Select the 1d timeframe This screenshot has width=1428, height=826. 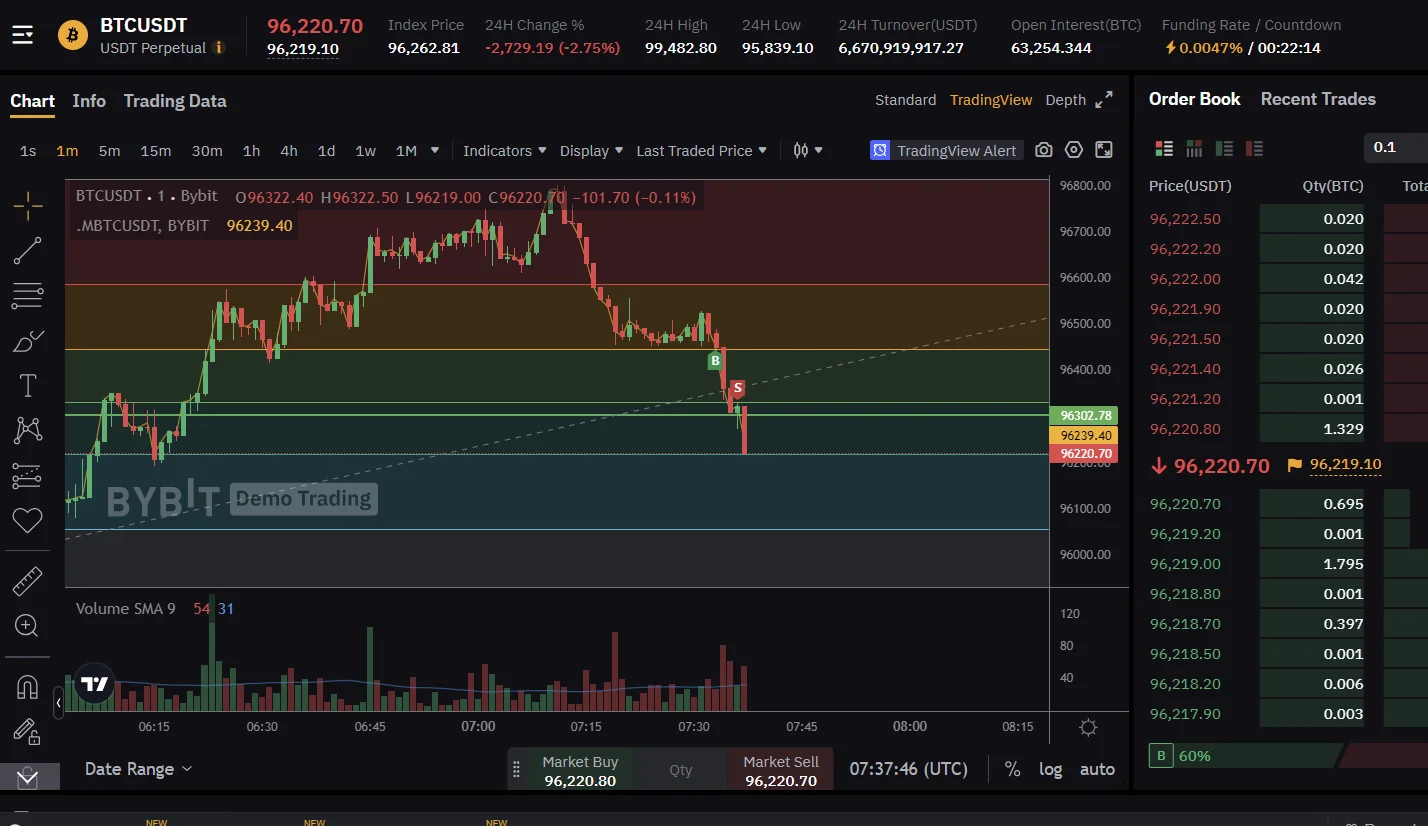pyautogui.click(x=326, y=151)
